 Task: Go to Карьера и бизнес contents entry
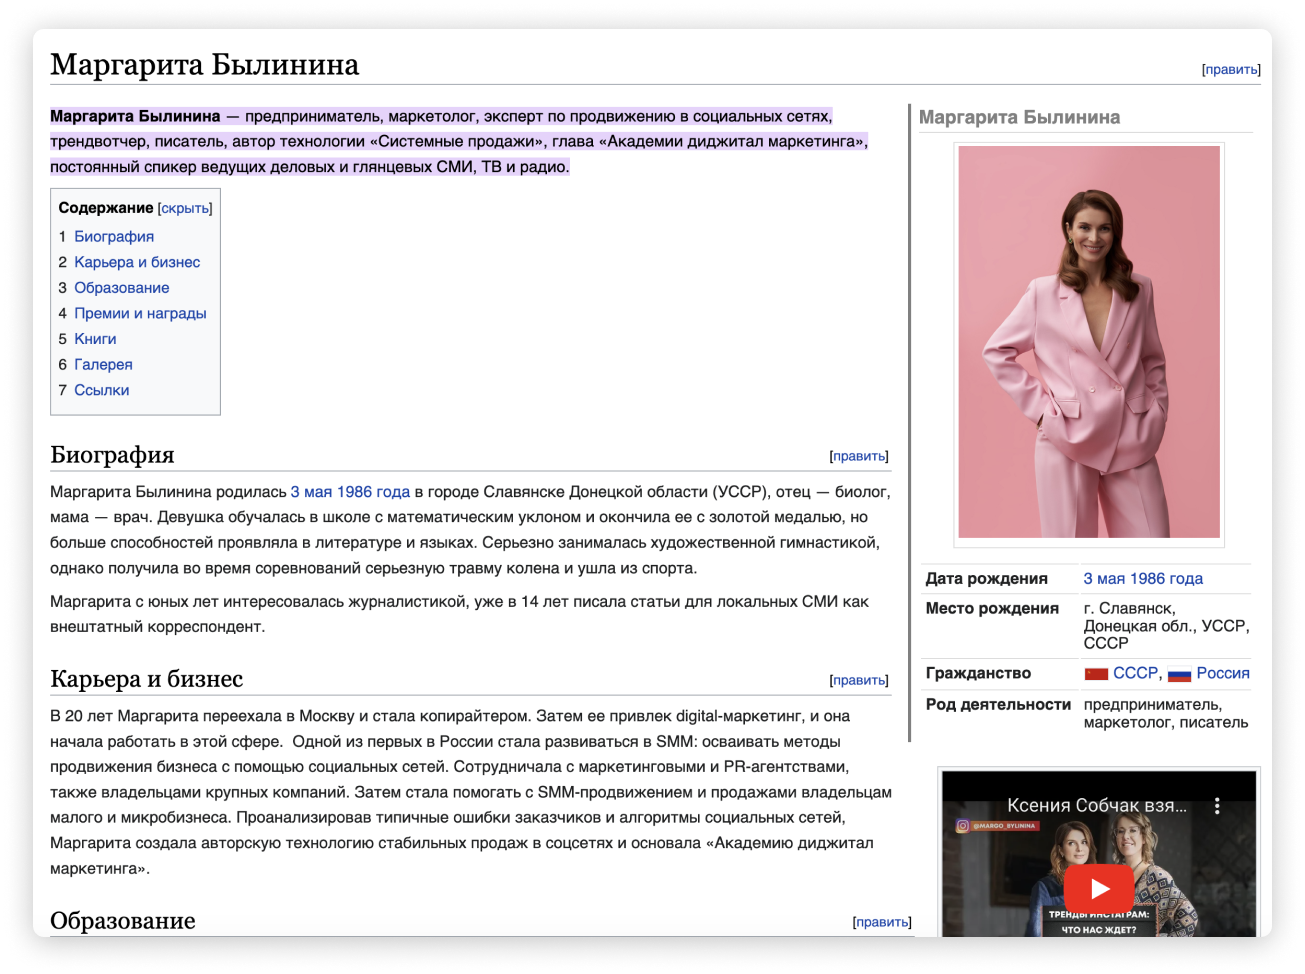[137, 262]
